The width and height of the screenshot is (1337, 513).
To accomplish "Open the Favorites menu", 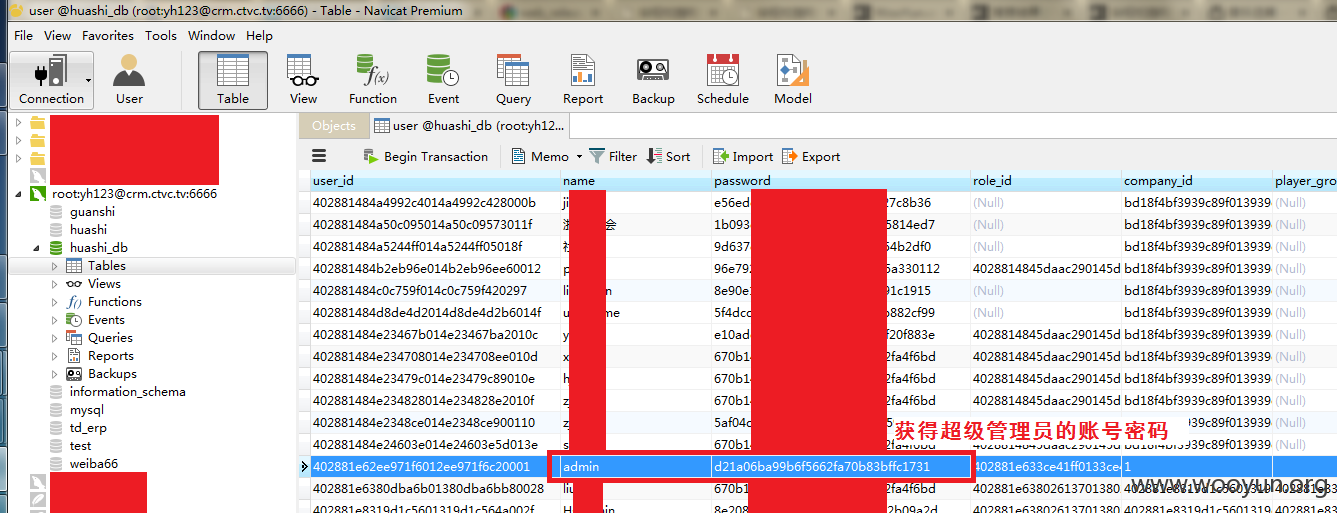I will pyautogui.click(x=107, y=35).
